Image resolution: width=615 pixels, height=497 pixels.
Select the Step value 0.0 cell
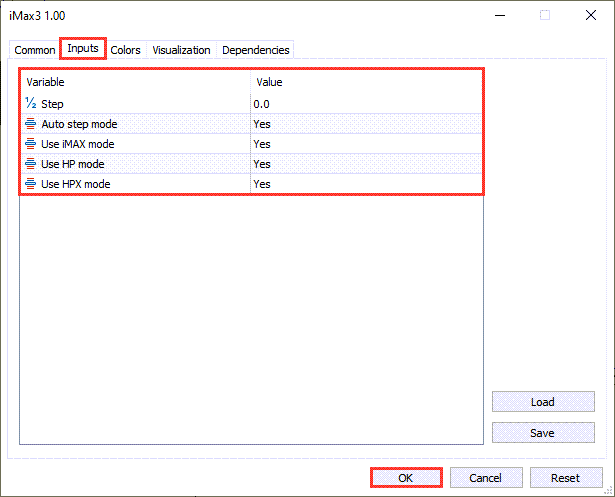[x=366, y=104]
